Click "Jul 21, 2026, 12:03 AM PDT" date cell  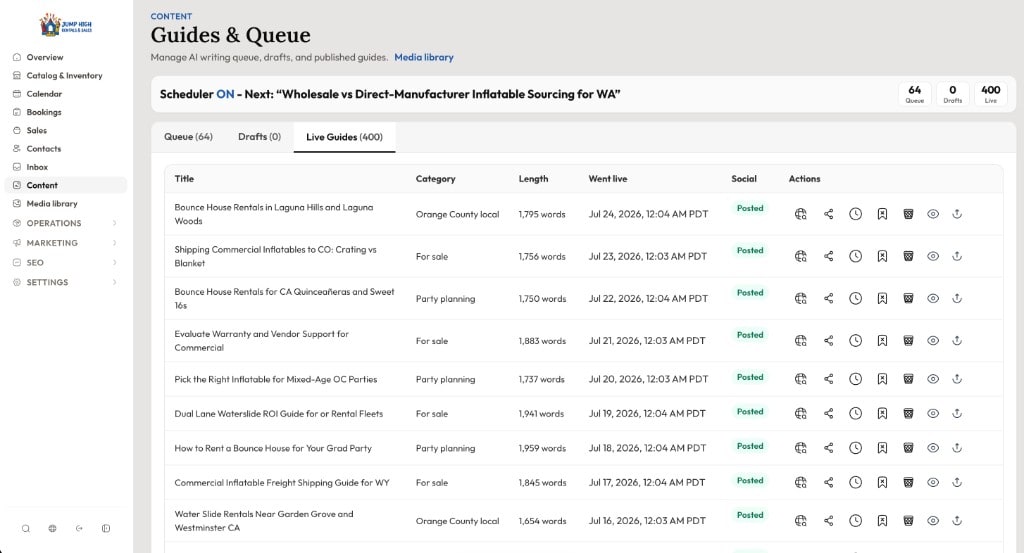coord(647,341)
